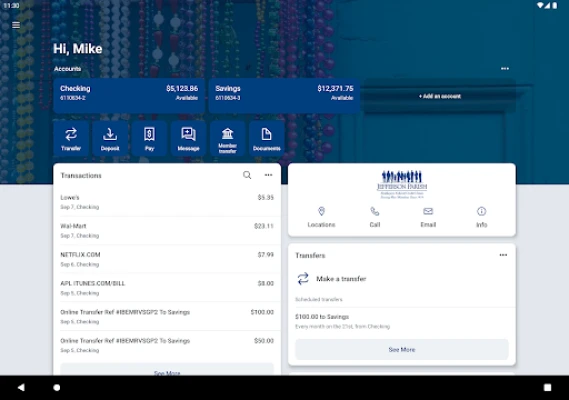Open the Message quick action

click(188, 139)
